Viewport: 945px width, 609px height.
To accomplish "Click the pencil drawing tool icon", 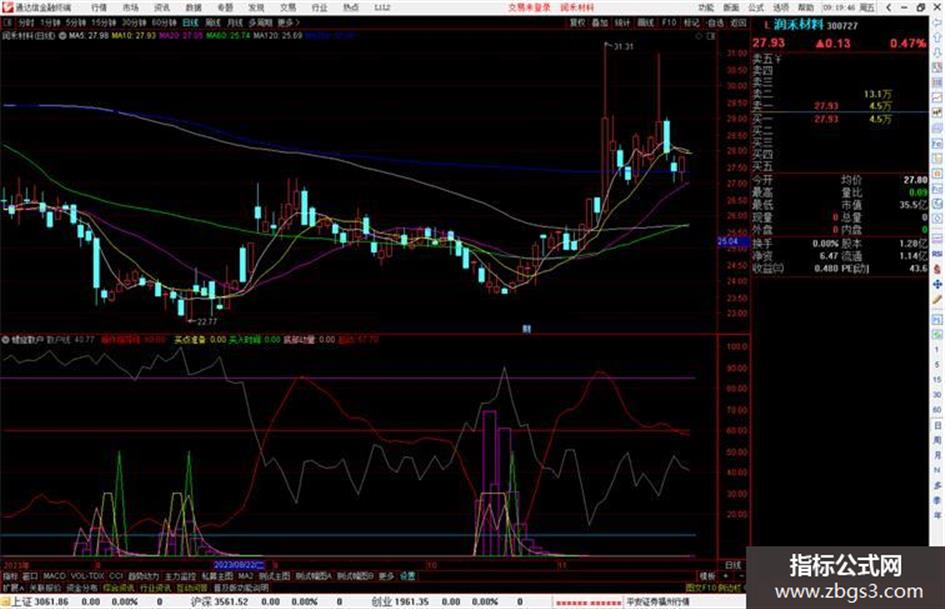I will 937,300.
